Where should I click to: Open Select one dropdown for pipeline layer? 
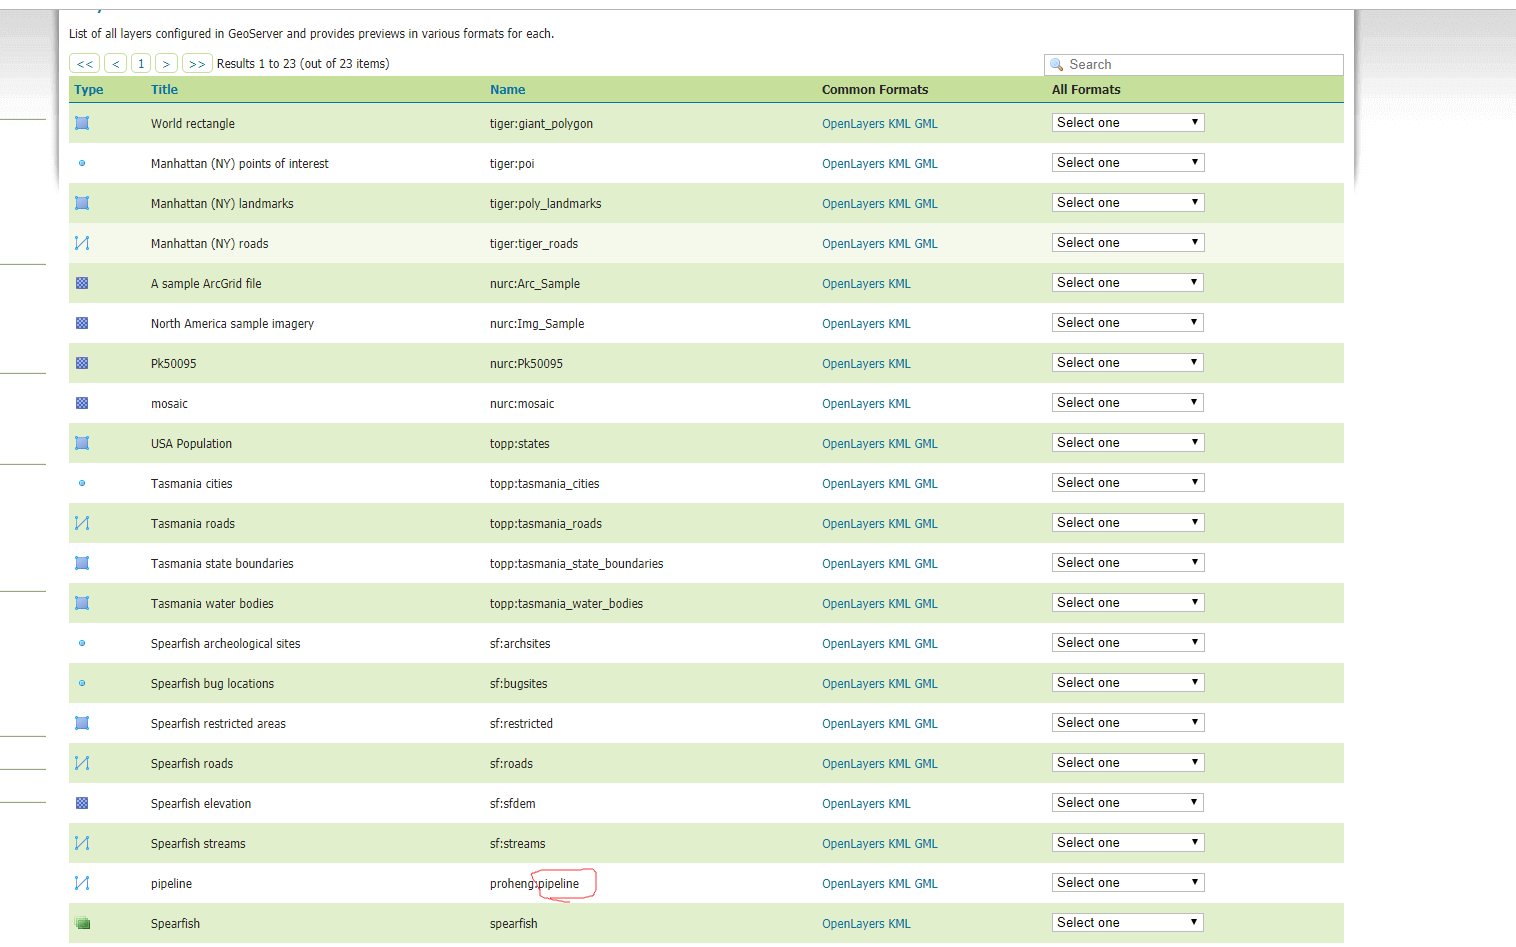1127,883
